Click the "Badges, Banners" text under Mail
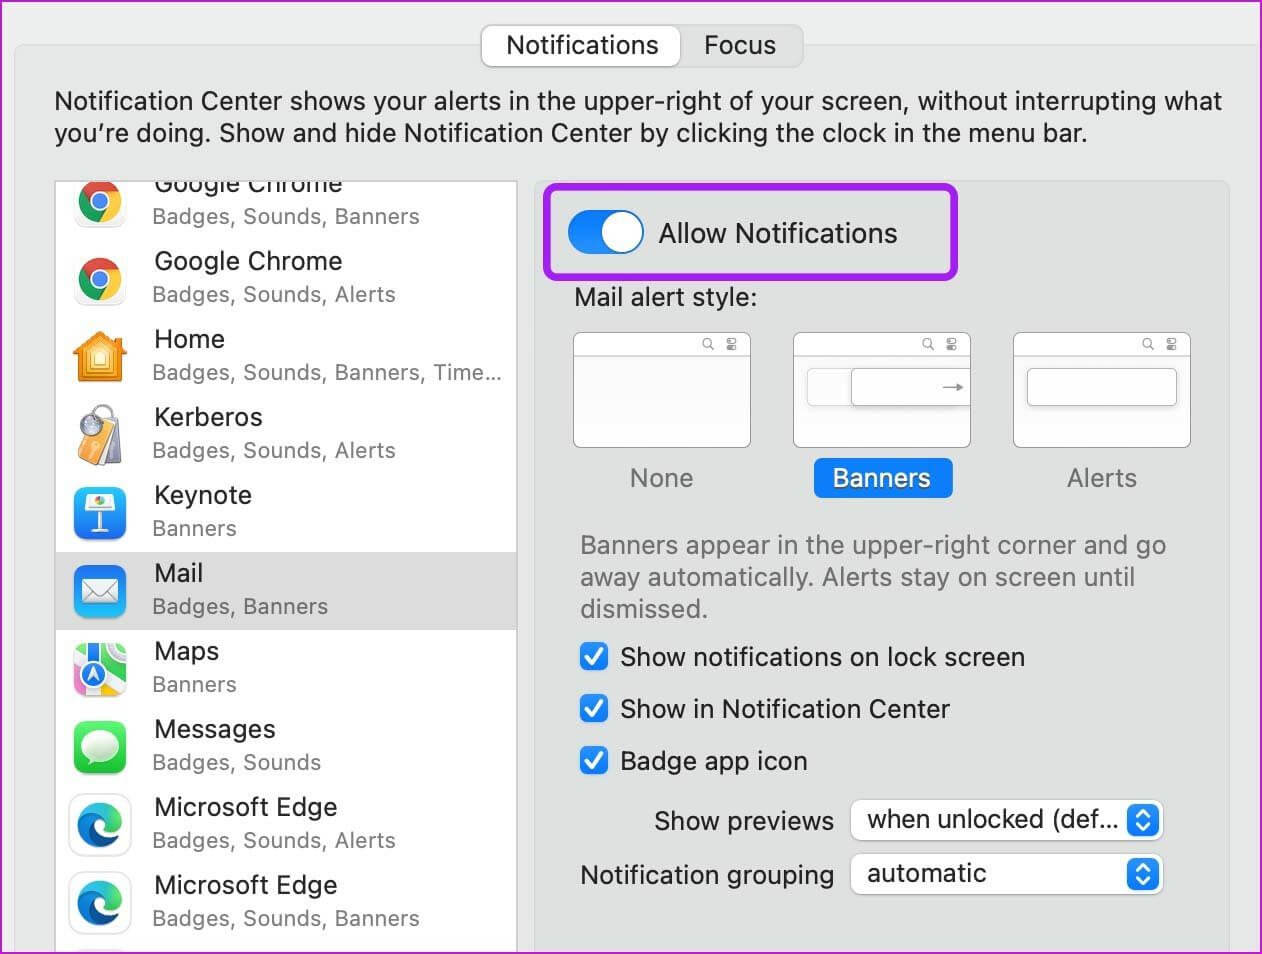Screen dimensions: 1262x954 point(240,607)
